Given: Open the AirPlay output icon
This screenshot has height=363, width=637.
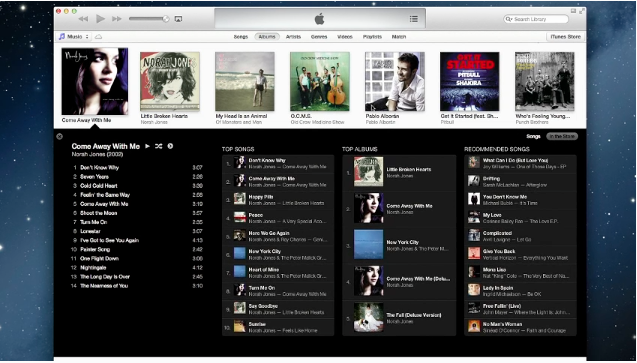Looking at the screenshot, I should point(178,19).
